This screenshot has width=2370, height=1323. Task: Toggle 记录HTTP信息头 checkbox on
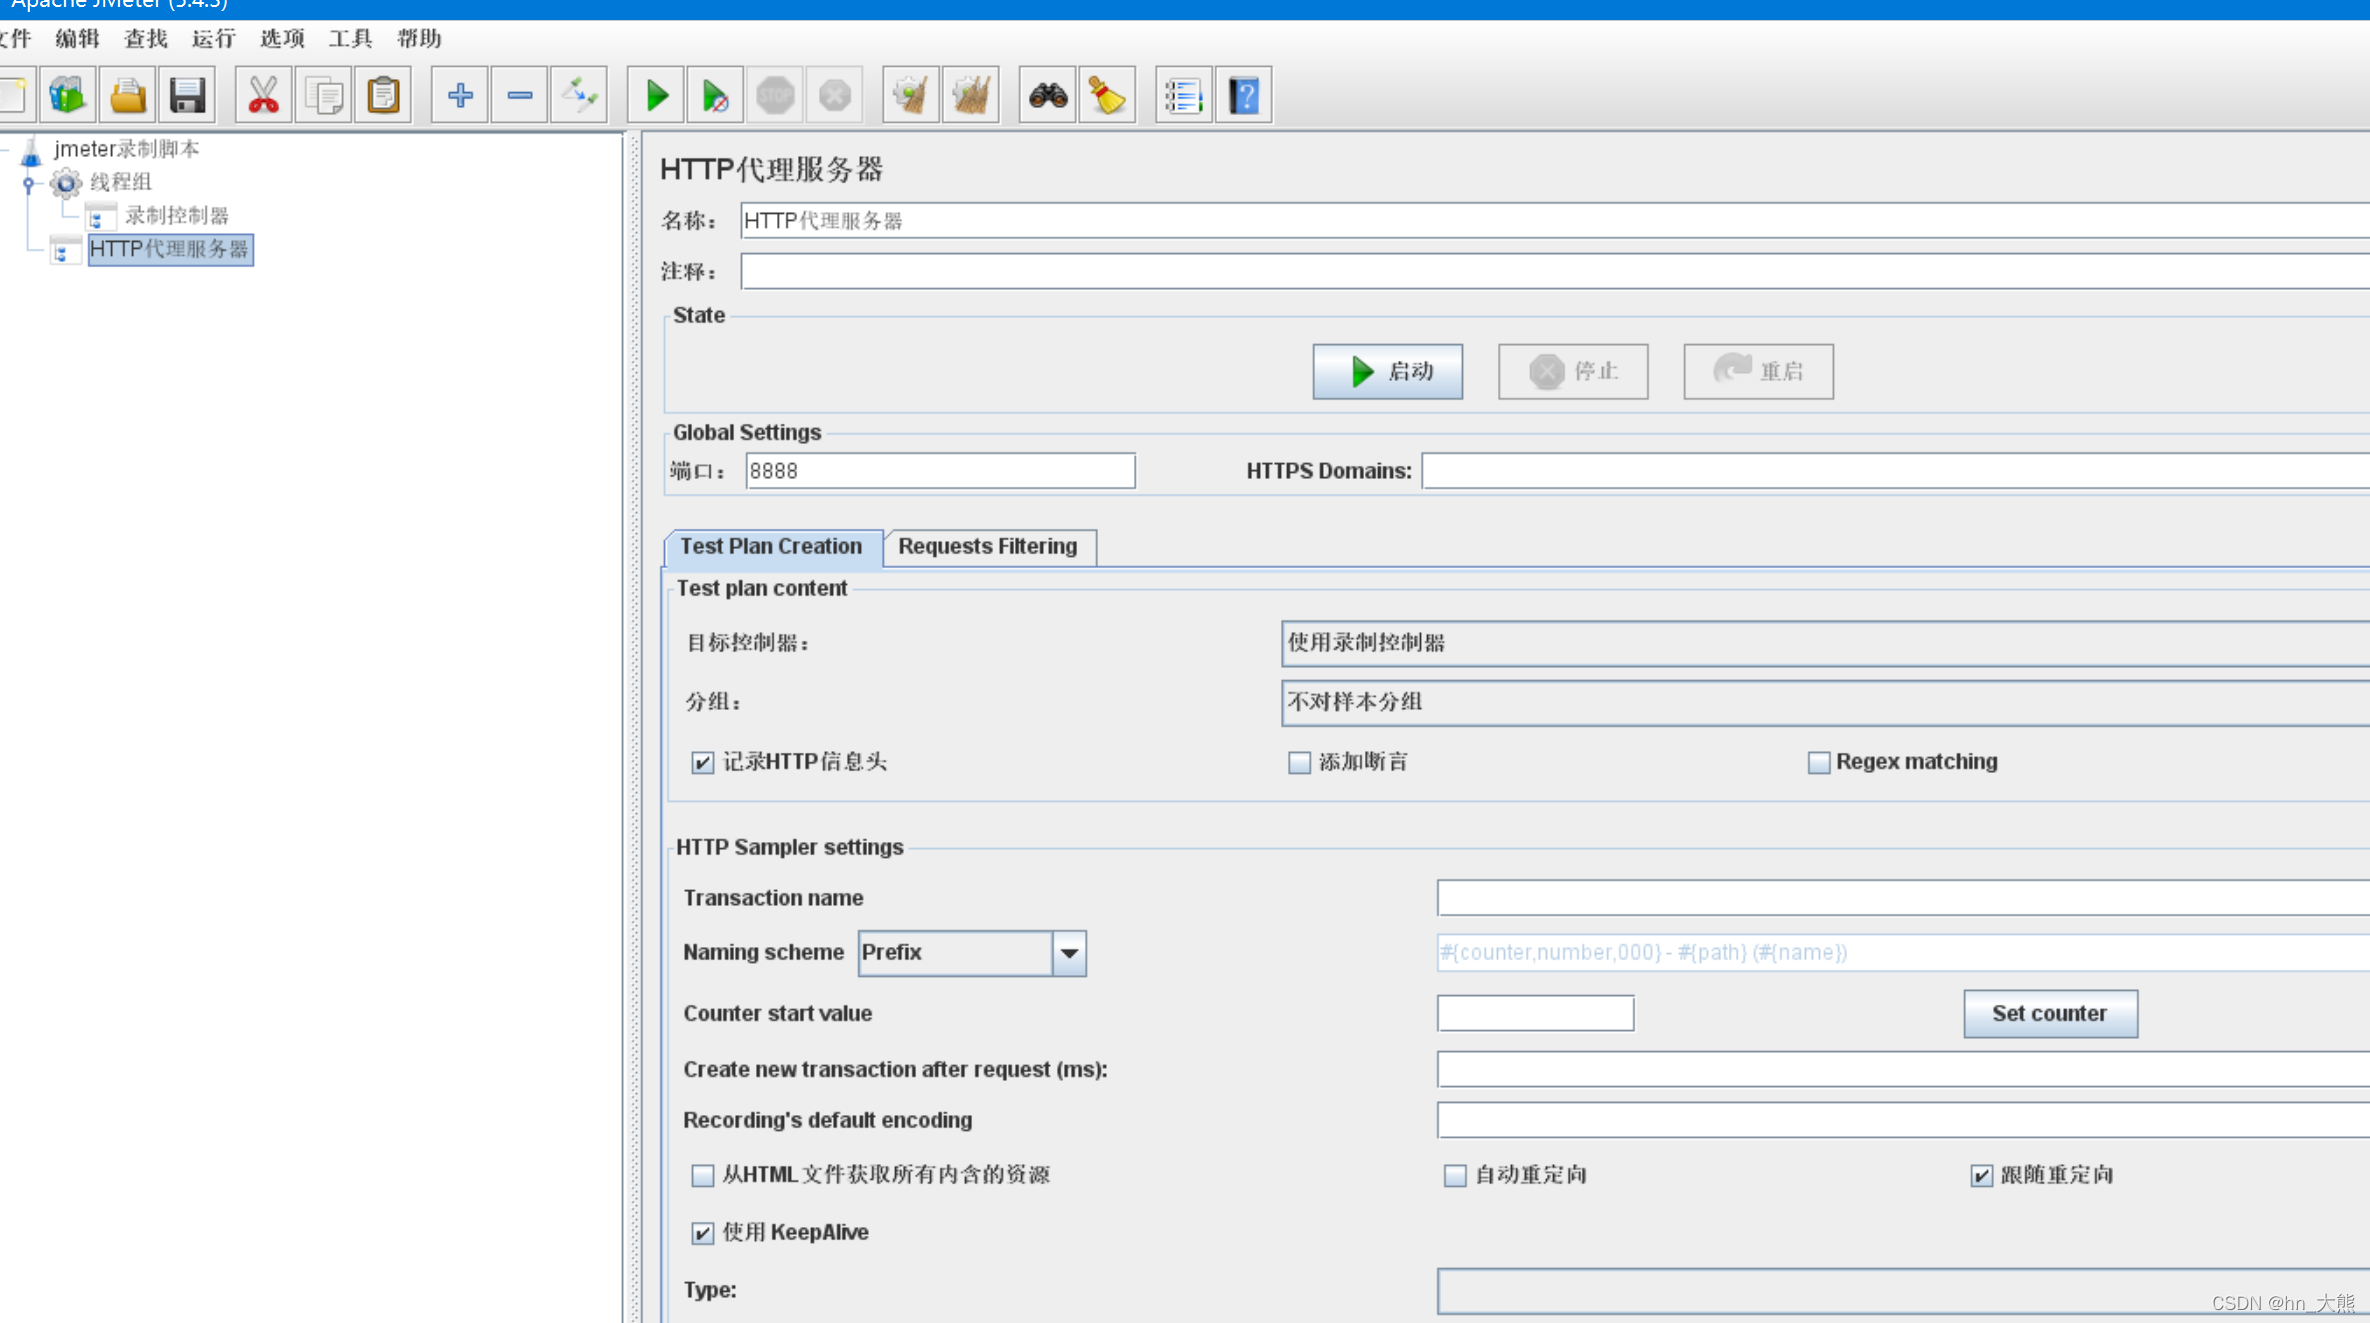click(702, 762)
